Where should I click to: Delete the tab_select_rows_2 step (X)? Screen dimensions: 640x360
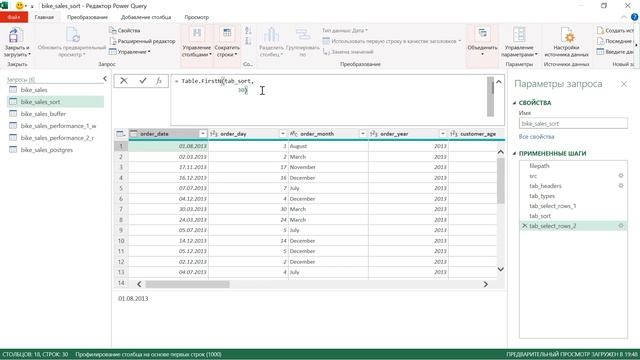pos(524,226)
